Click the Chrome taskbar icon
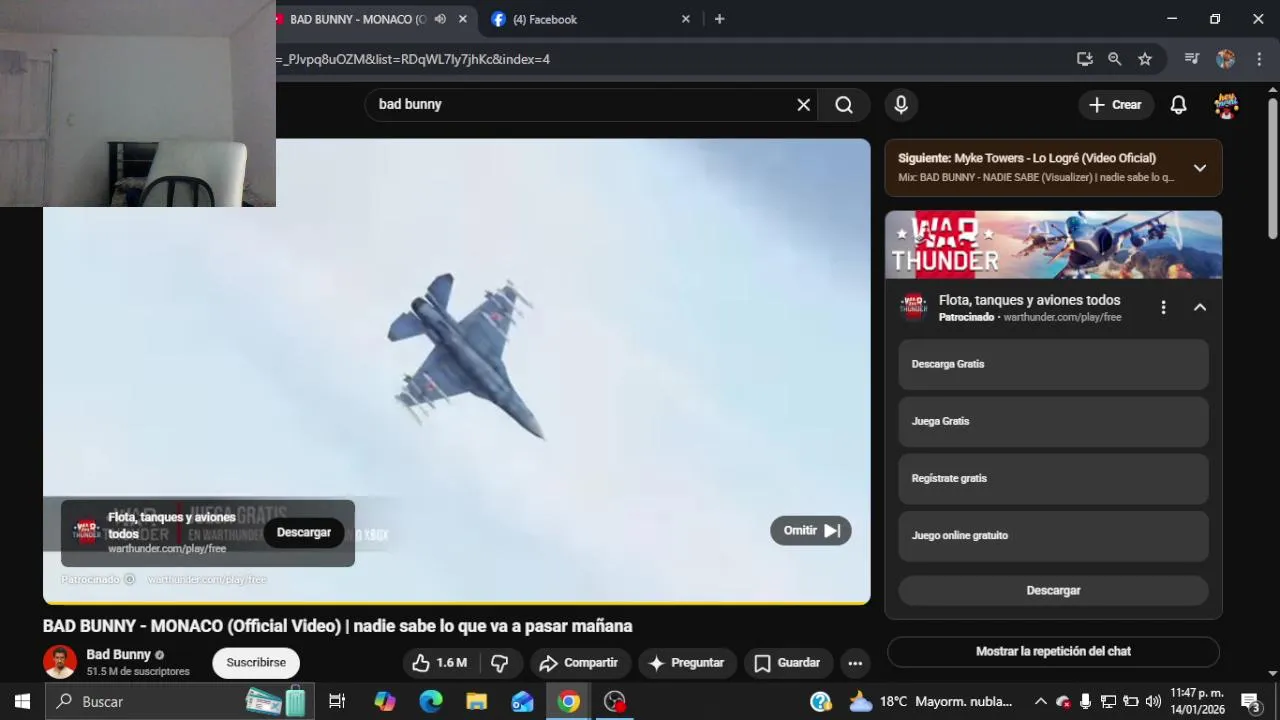 [569, 701]
